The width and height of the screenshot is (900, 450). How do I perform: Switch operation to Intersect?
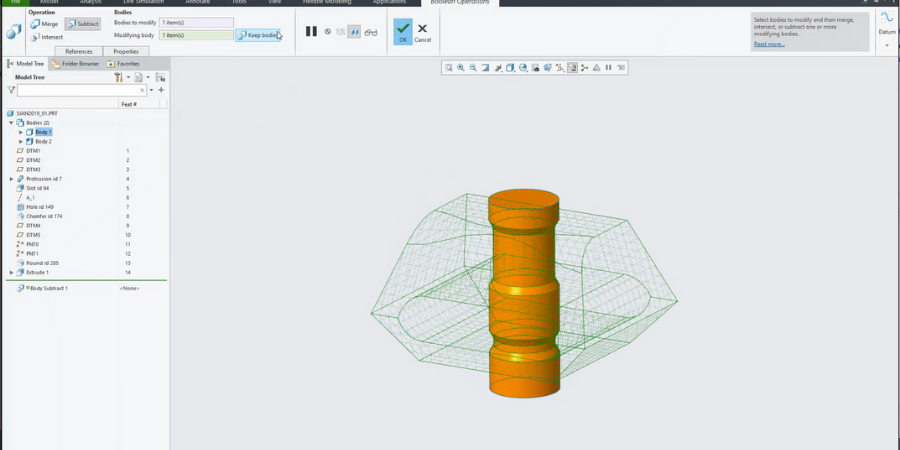pyautogui.click(x=46, y=37)
